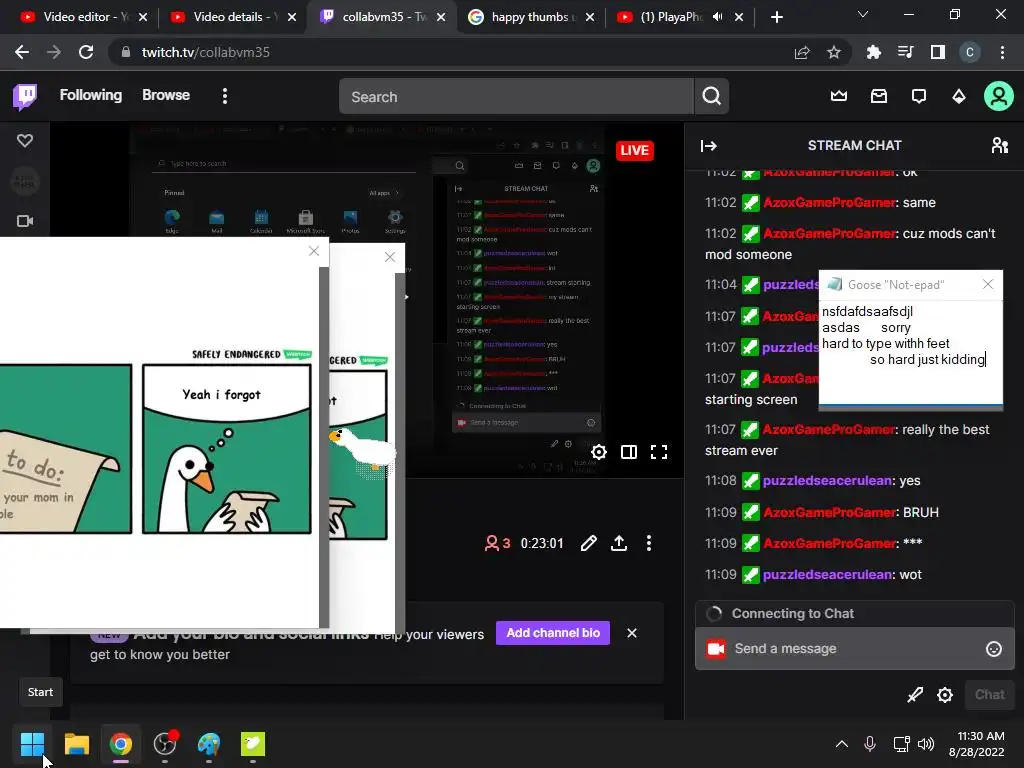Close the front goose comic popup
1024x768 pixels.
313,251
